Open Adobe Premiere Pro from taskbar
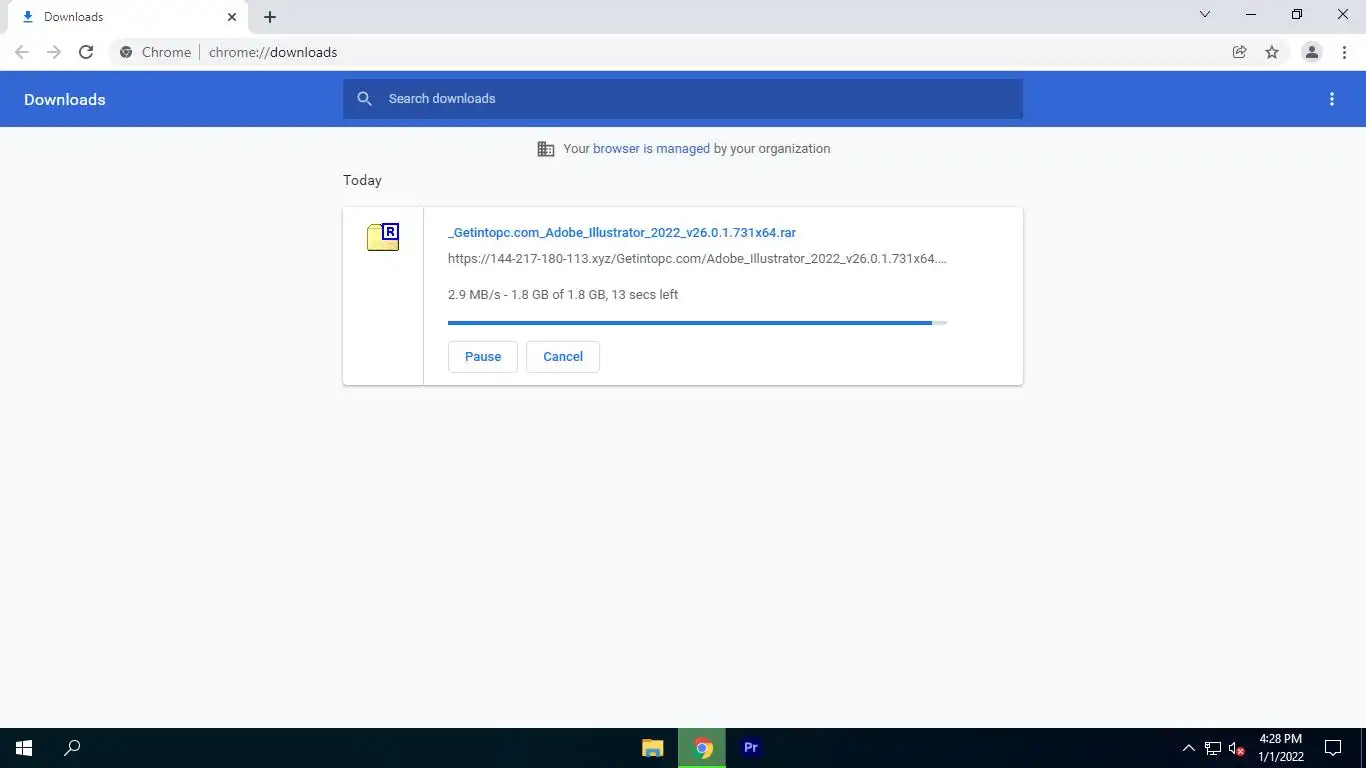Screen dimensions: 1366x768 (751, 748)
